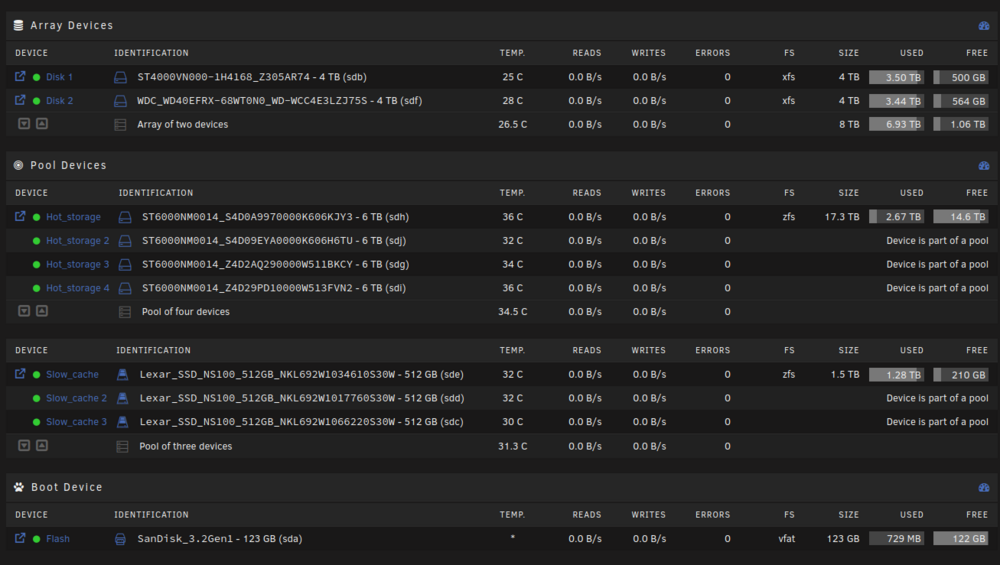Spin down pool of three devices
1000x565 pixels.
(24, 446)
